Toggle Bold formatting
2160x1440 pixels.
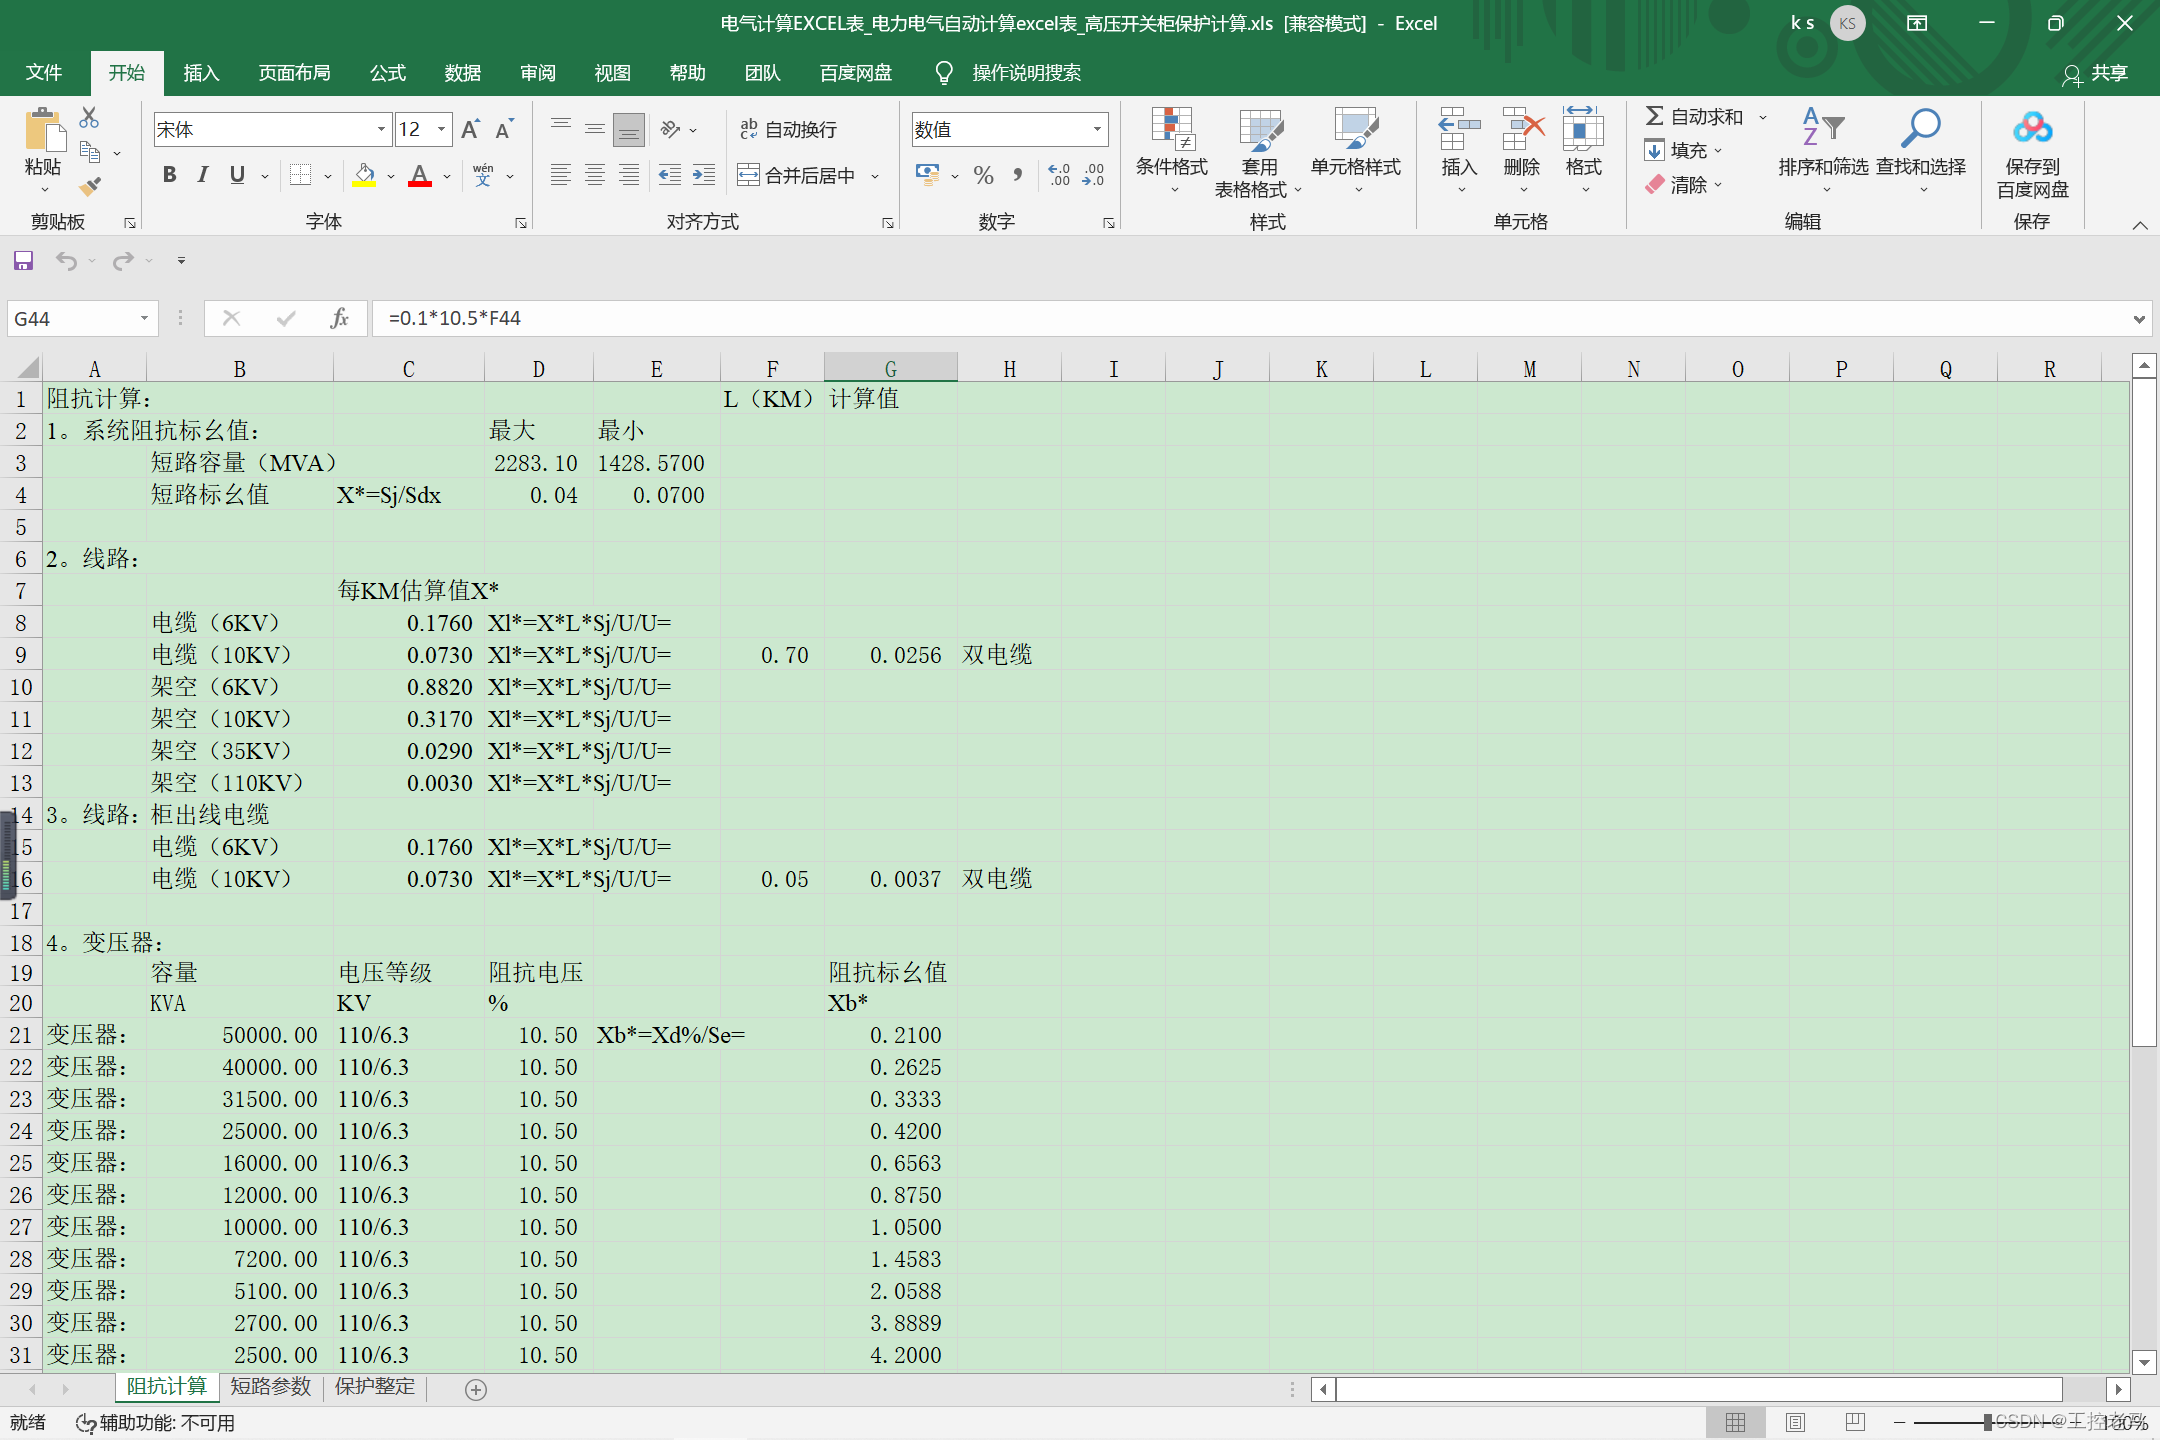coord(169,175)
